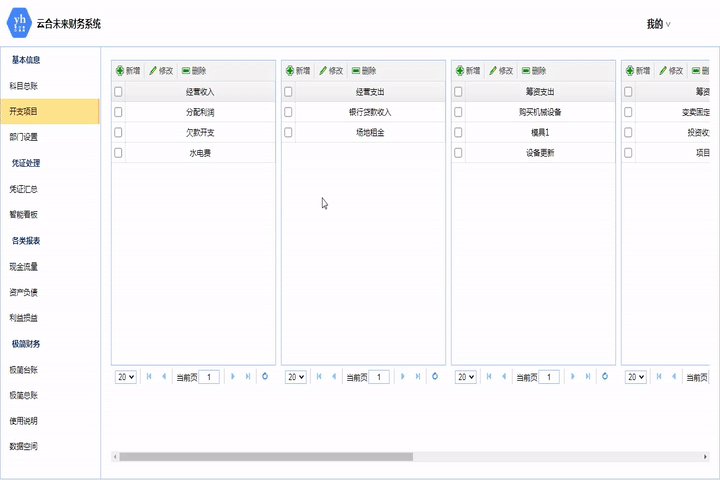Go to next page in 经营支出 pager

point(403,377)
